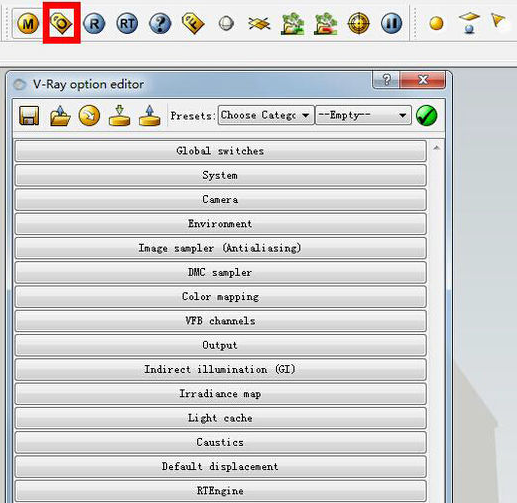Expand the Global switches rollout
Screen dimensions: 517x503
220,151
